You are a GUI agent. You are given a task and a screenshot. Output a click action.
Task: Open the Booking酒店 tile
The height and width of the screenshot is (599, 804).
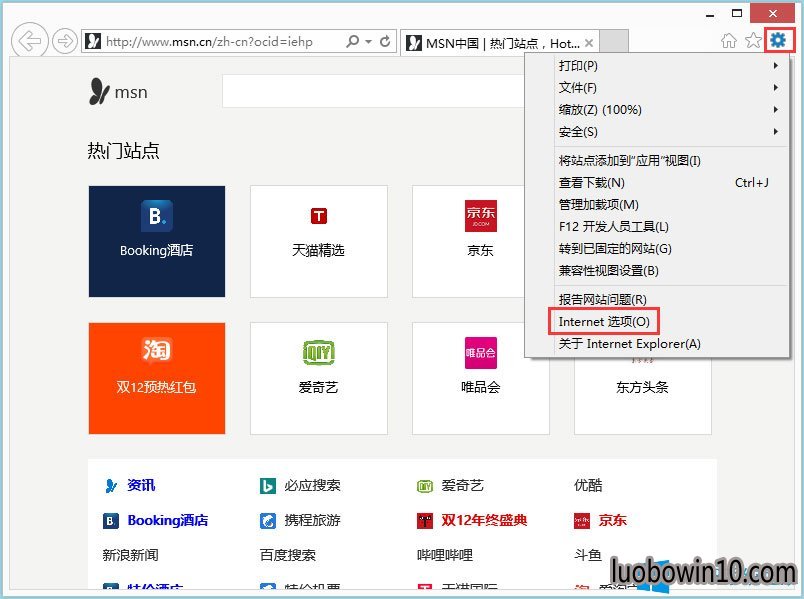pyautogui.click(x=157, y=241)
